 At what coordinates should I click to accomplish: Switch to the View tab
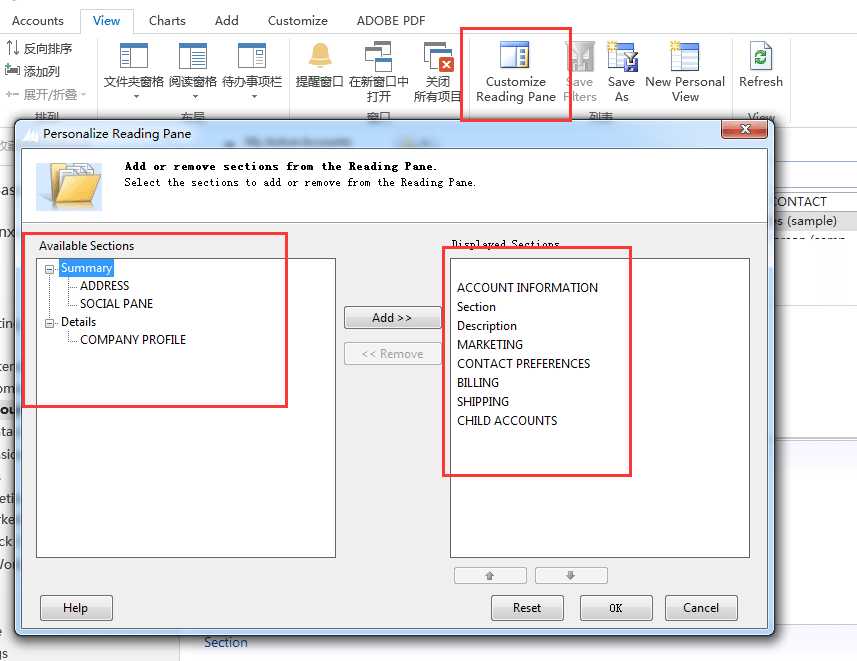click(x=106, y=21)
